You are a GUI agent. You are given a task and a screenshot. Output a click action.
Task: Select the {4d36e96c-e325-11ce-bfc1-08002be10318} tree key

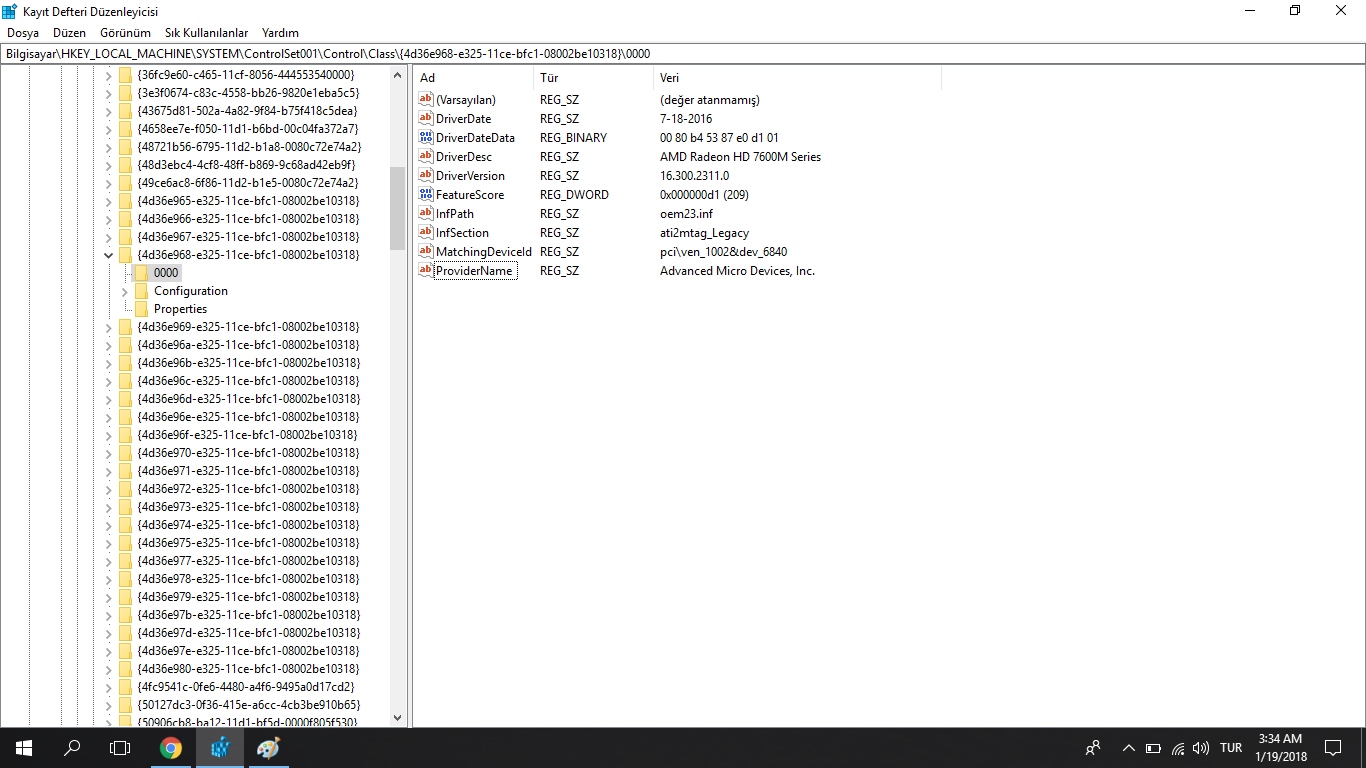[x=248, y=381]
